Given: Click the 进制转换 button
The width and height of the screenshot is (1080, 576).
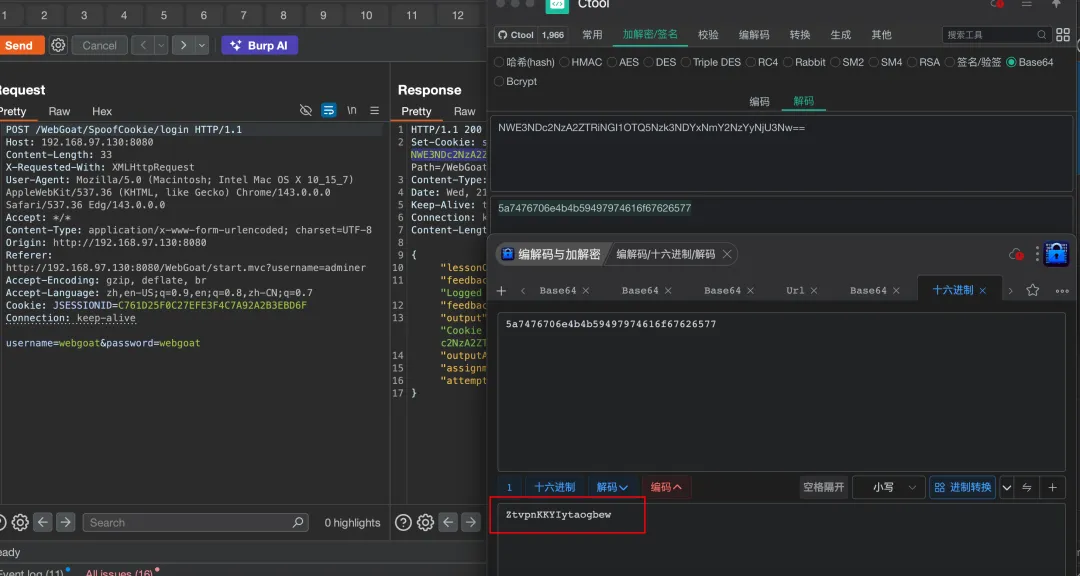Looking at the screenshot, I should (x=962, y=487).
